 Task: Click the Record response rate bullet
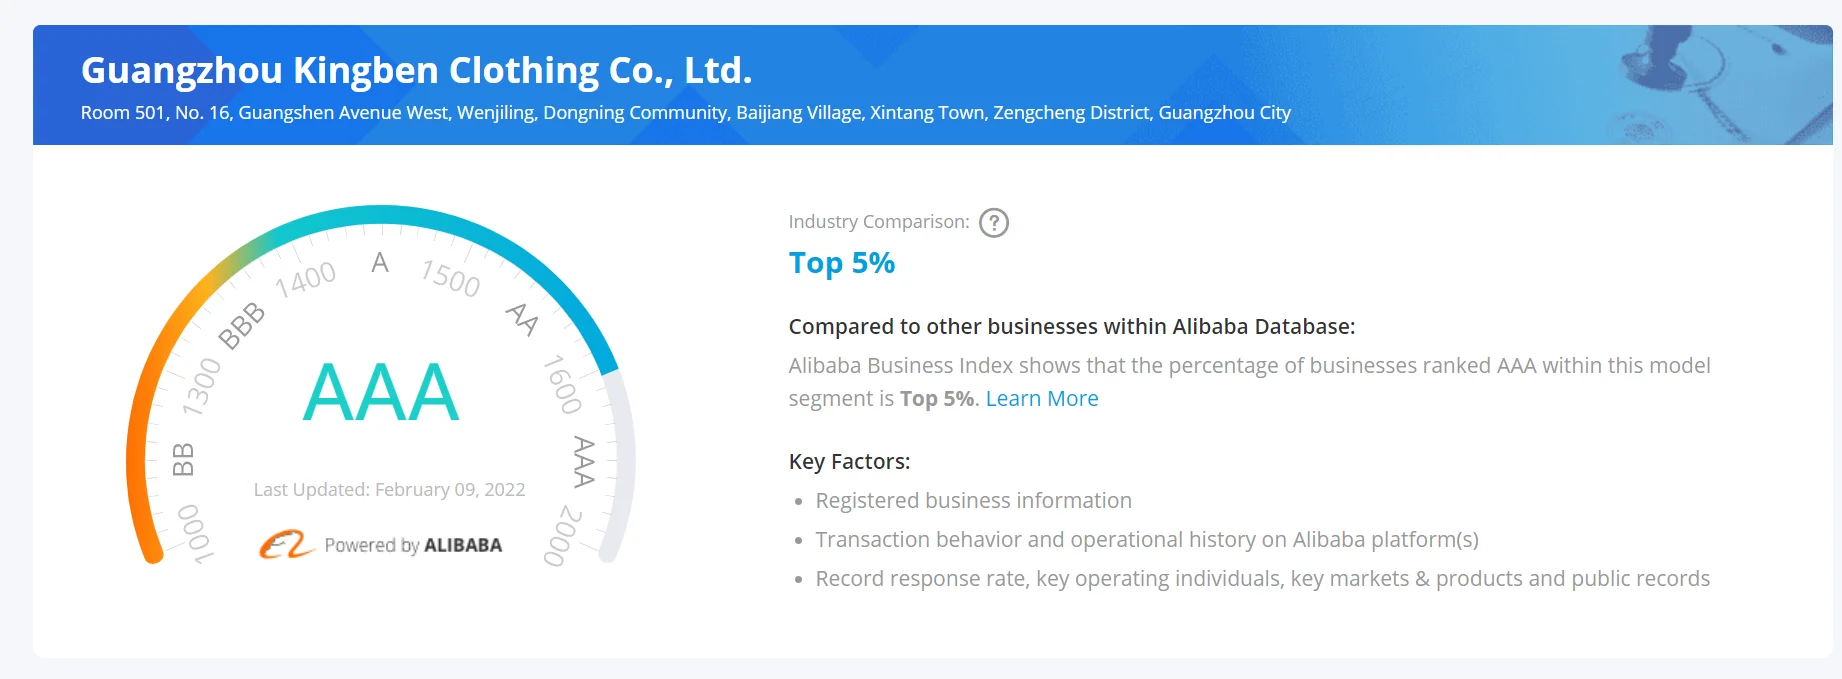point(1262,579)
